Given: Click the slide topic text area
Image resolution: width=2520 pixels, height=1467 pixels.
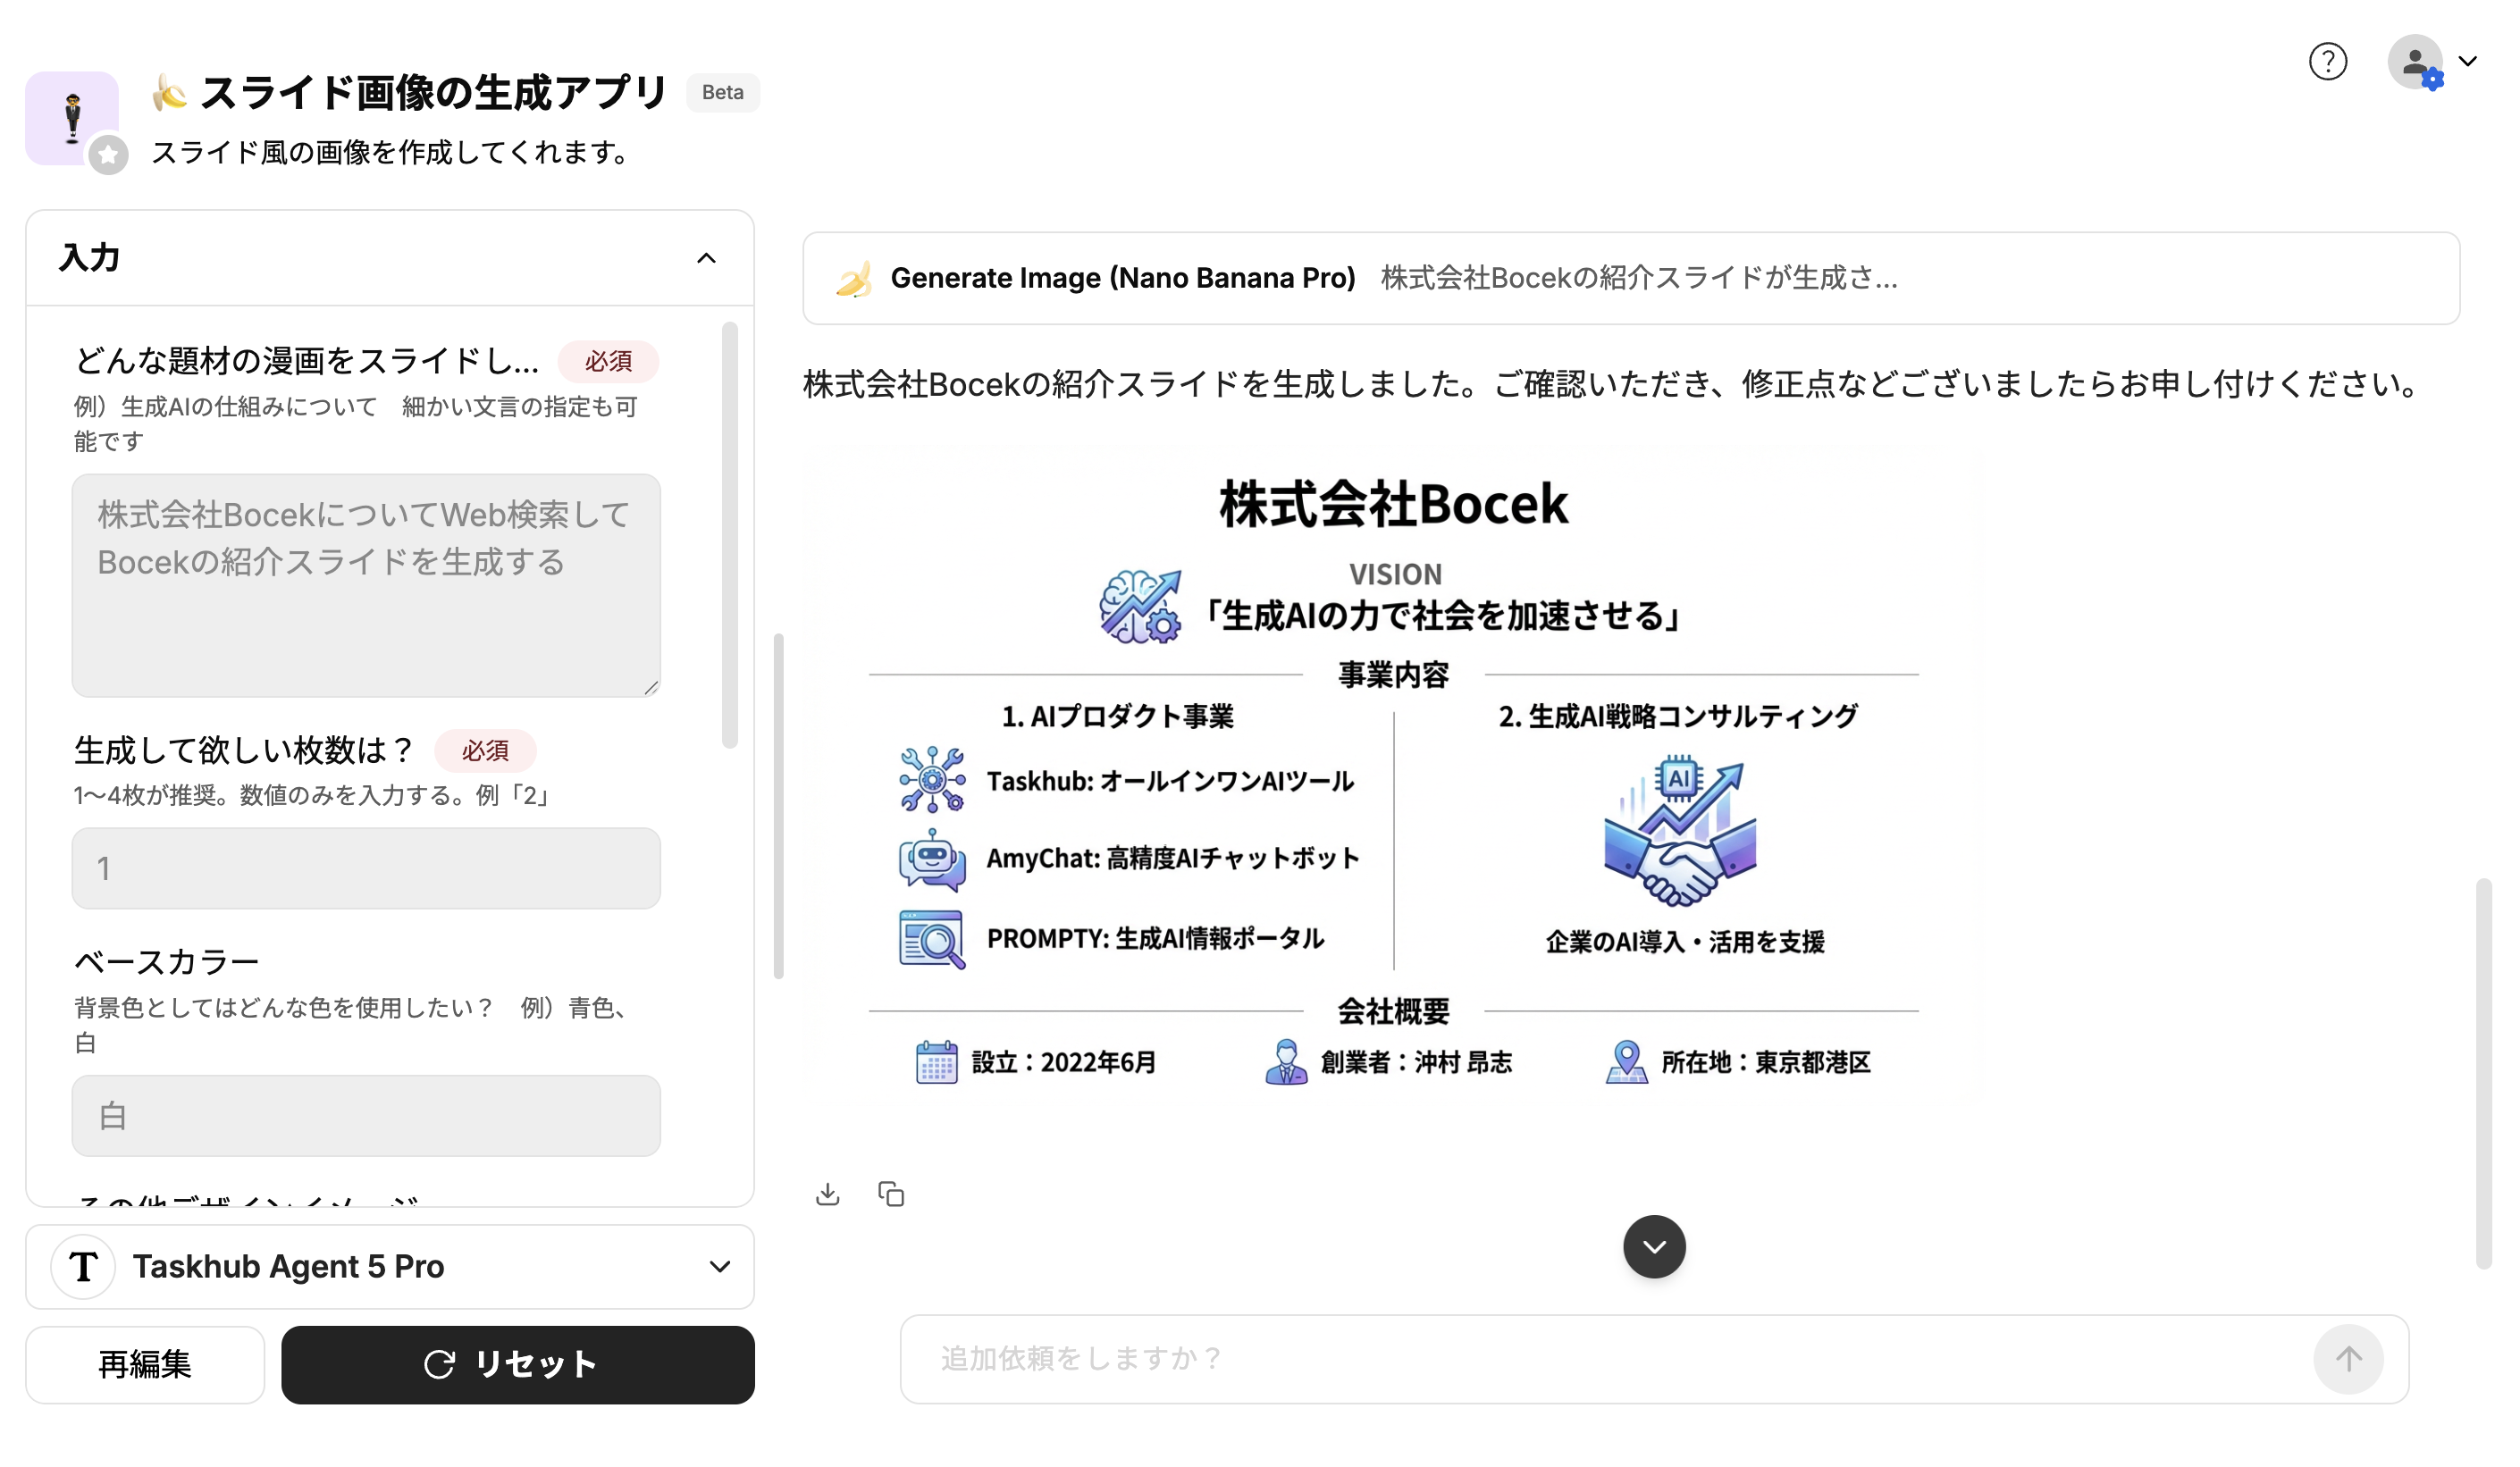Looking at the screenshot, I should [x=366, y=585].
